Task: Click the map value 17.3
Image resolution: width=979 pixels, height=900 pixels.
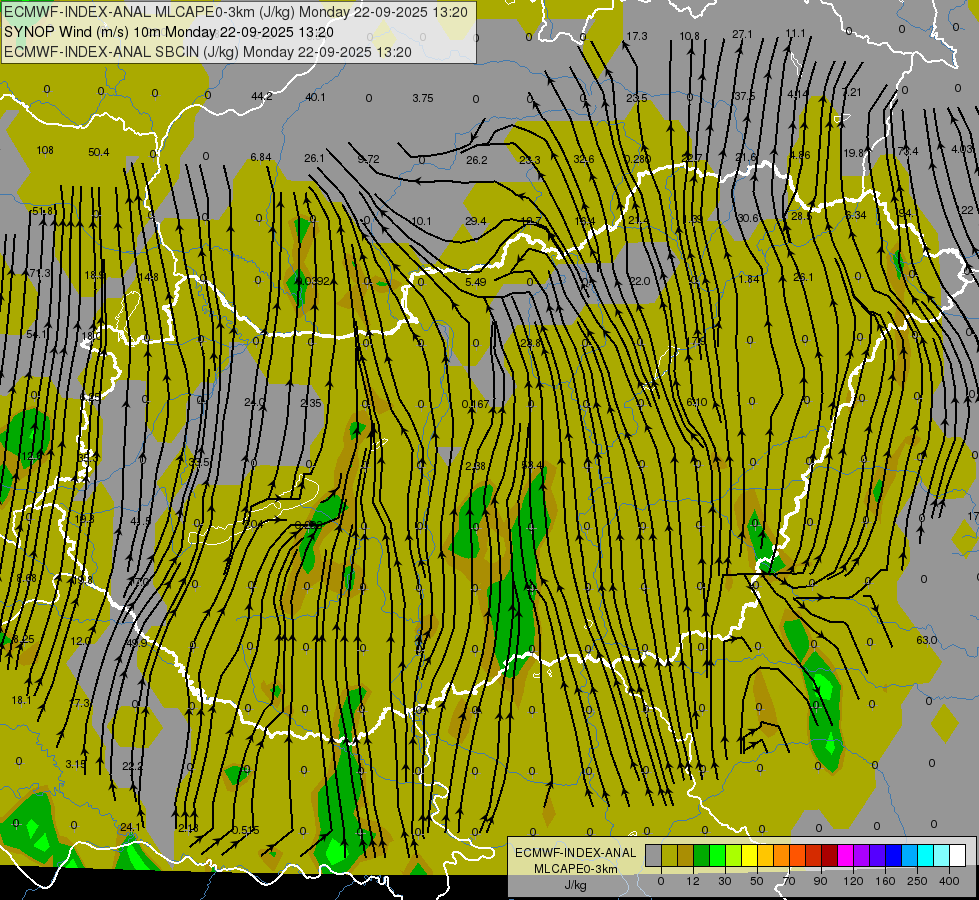Action: click(637, 36)
